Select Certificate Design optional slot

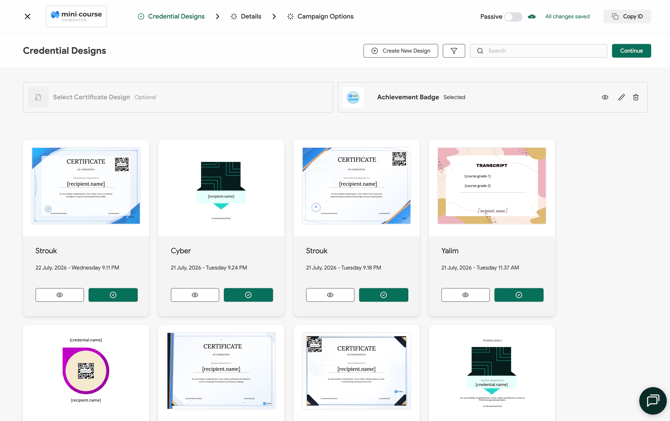pos(178,97)
